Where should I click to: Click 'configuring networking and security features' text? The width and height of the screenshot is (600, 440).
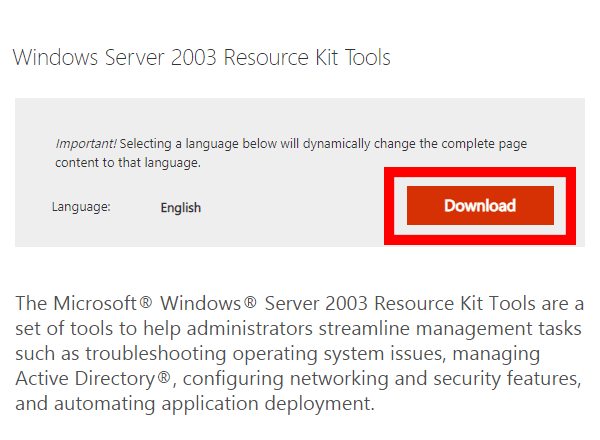pos(381,379)
